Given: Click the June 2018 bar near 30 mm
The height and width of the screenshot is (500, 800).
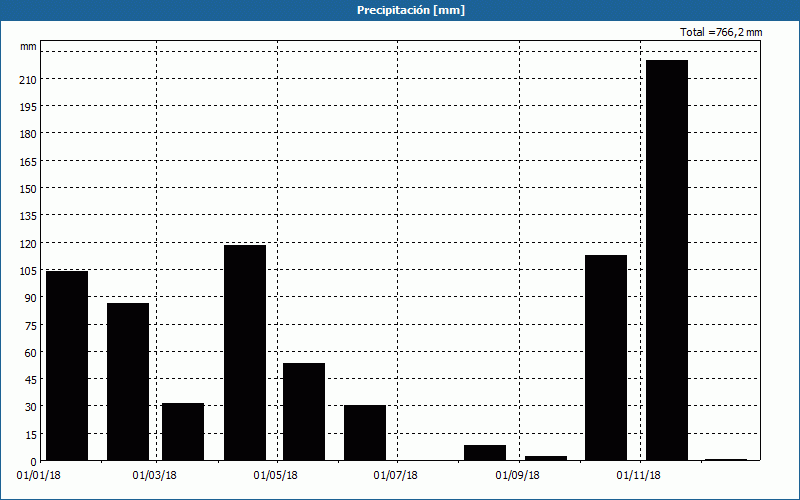Looking at the screenshot, I should pos(365,433).
